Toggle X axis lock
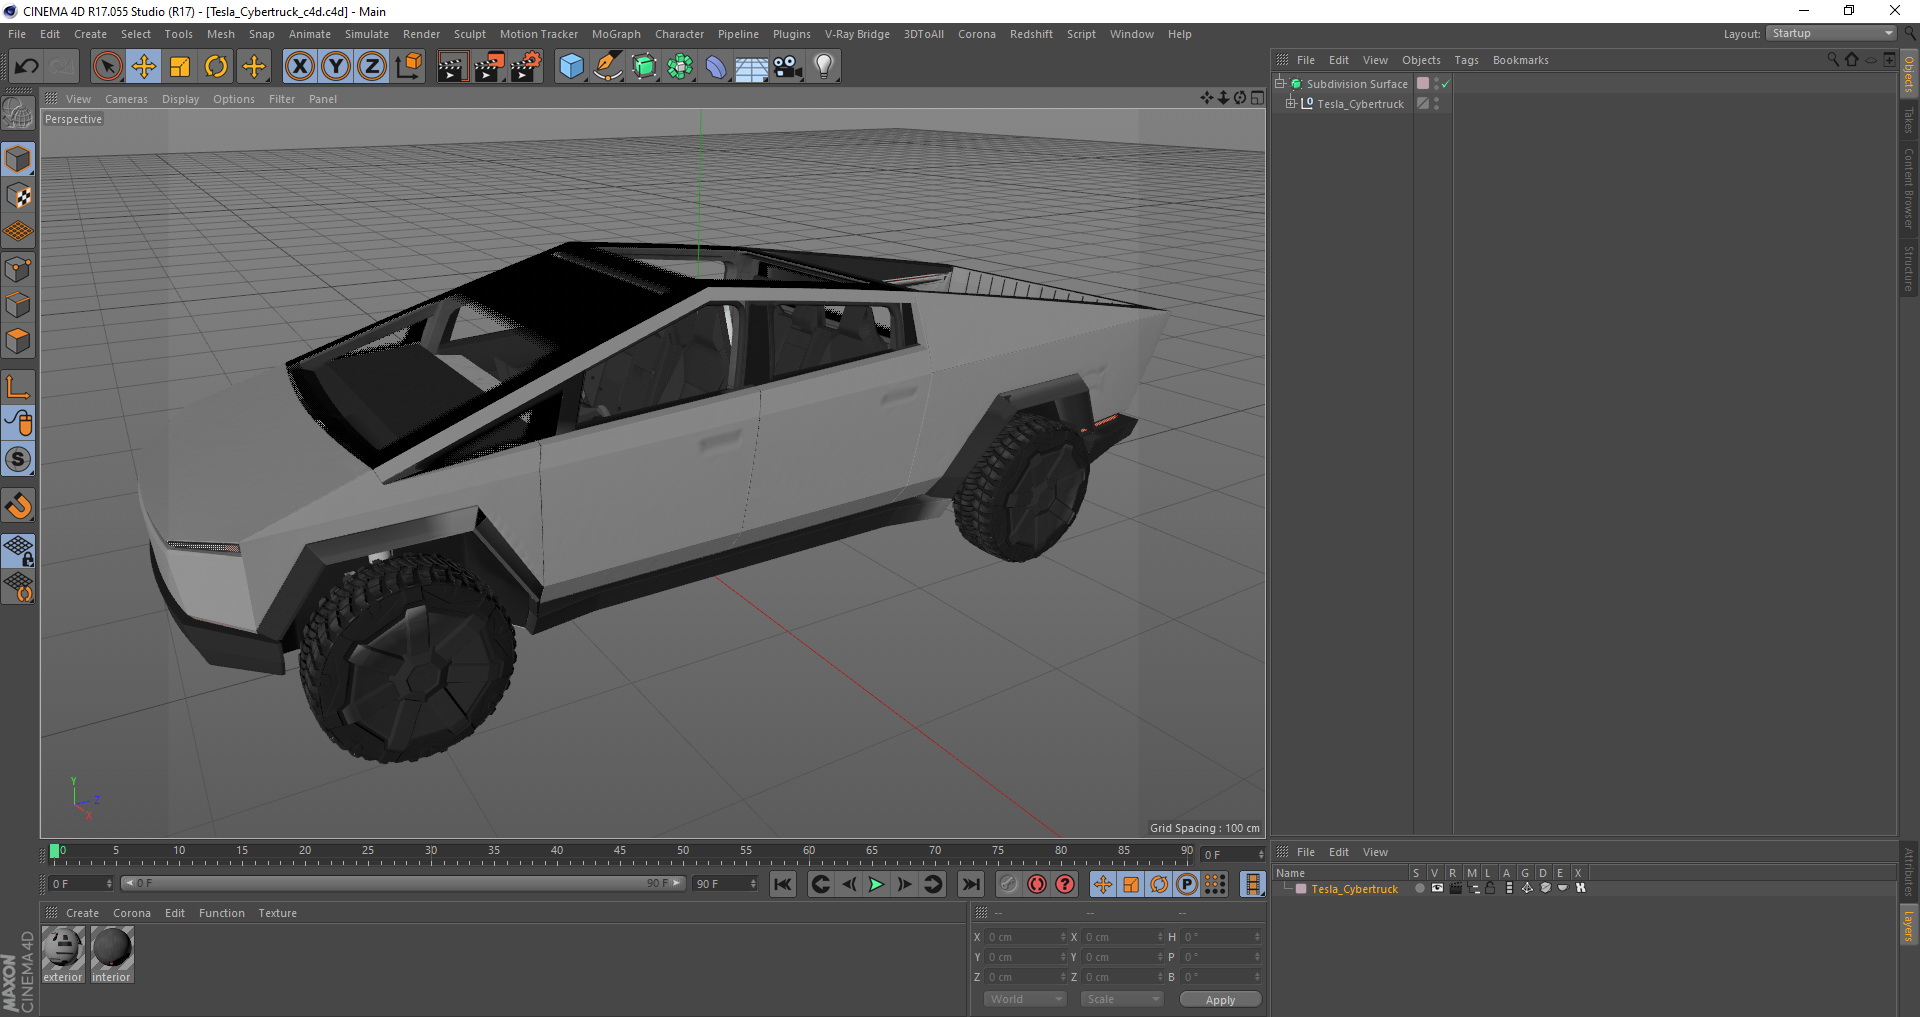Image resolution: width=1920 pixels, height=1017 pixels. click(299, 67)
